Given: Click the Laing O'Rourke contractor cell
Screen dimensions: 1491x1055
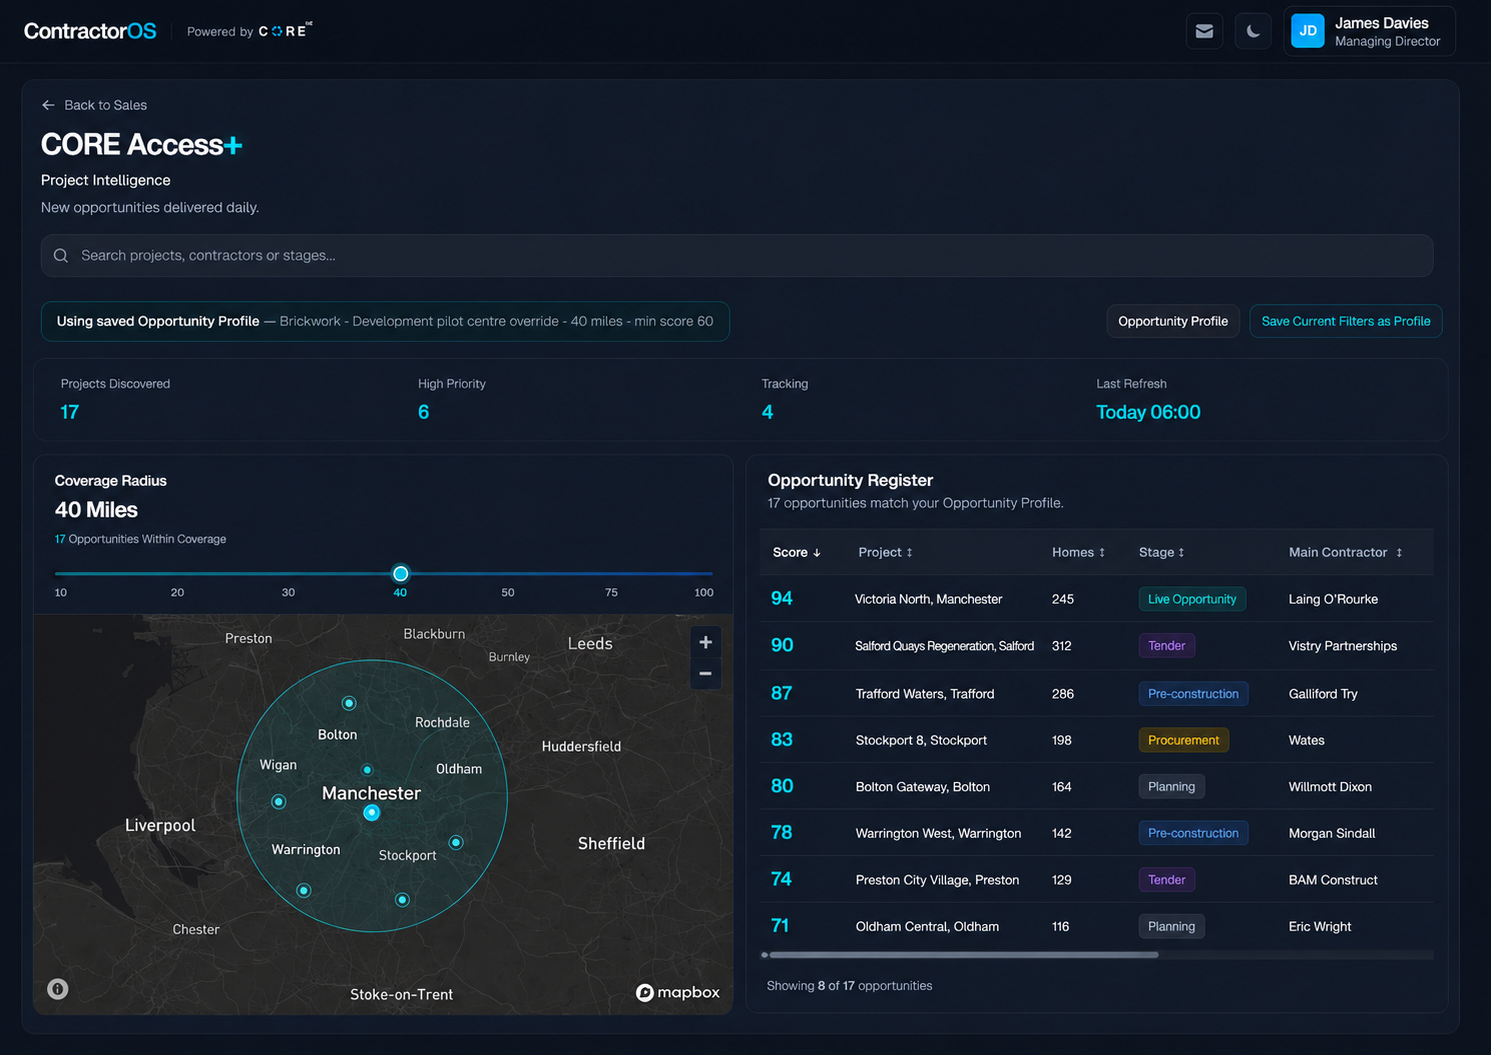Looking at the screenshot, I should click(1333, 599).
